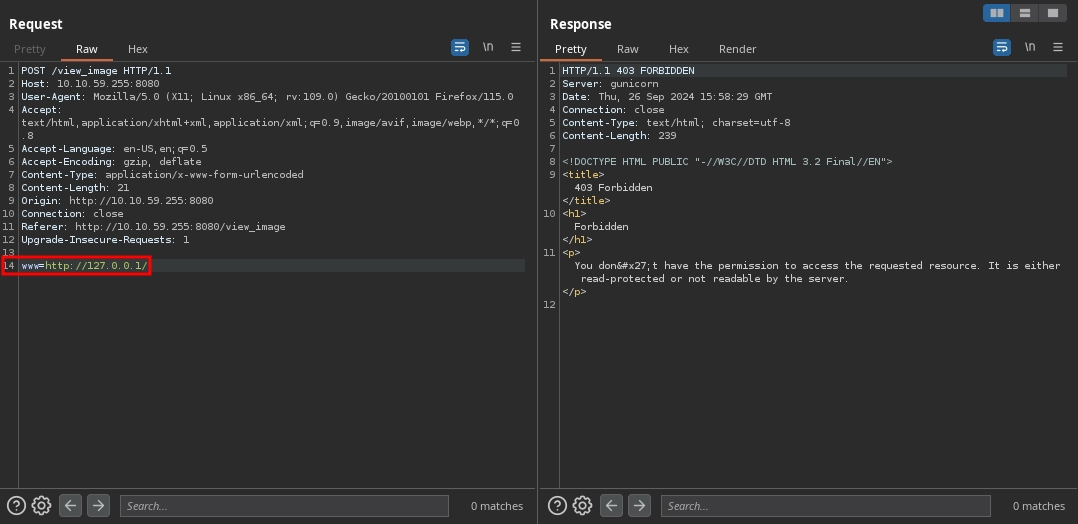Go to next match in Response search

coord(639,506)
